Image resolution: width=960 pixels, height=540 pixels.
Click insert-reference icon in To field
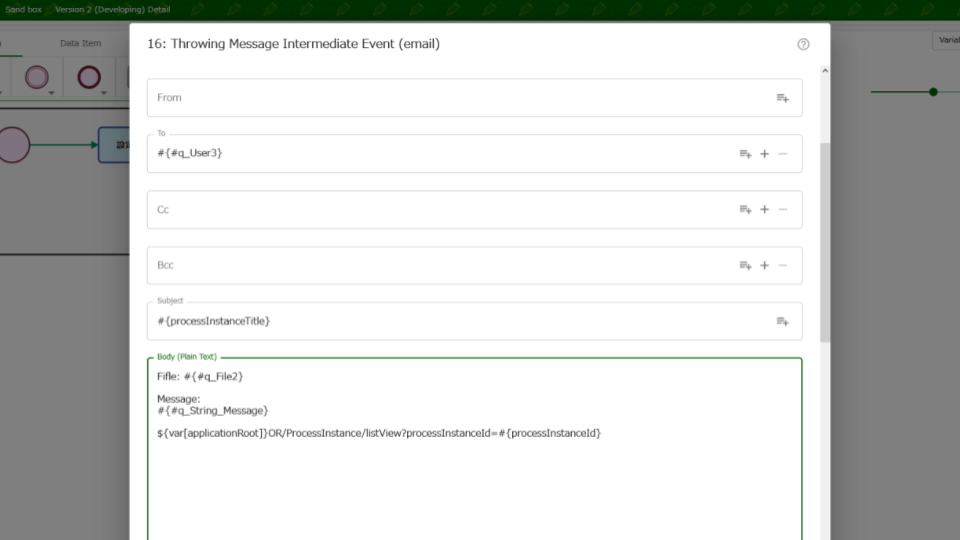point(745,154)
